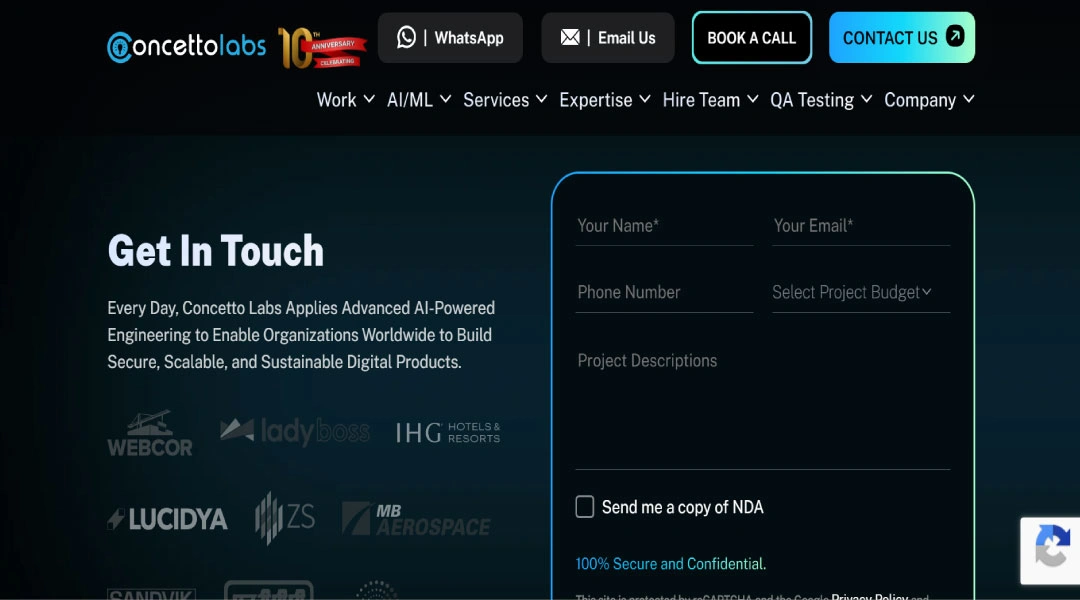The height and width of the screenshot is (600, 1080).
Task: Click the Webcor client logo
Action: (x=150, y=433)
